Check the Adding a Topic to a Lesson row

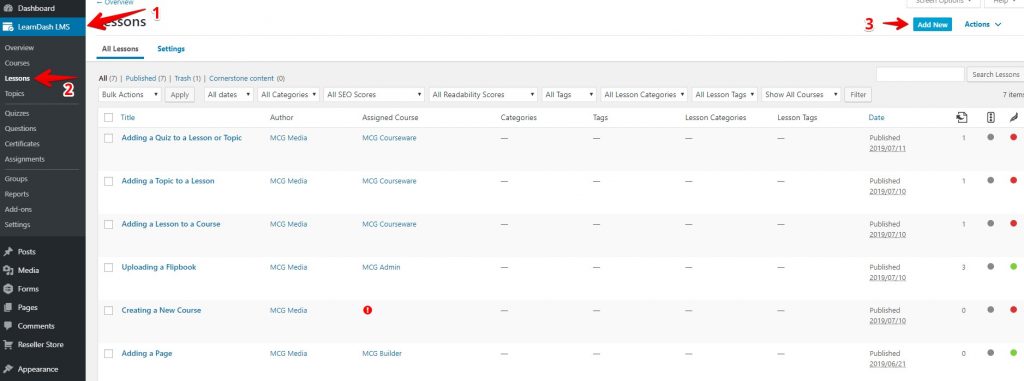(108, 181)
